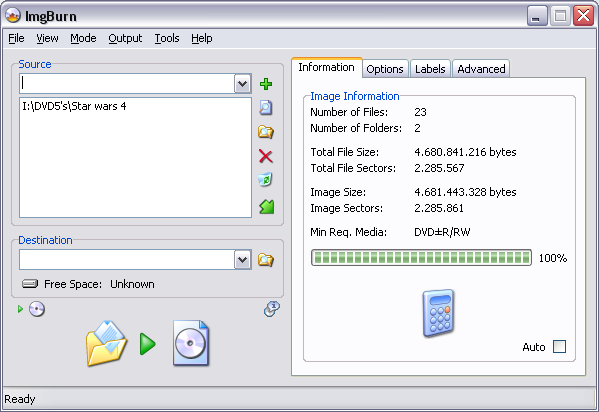Switch to the Labels tab
This screenshot has width=599, height=412.
(430, 69)
